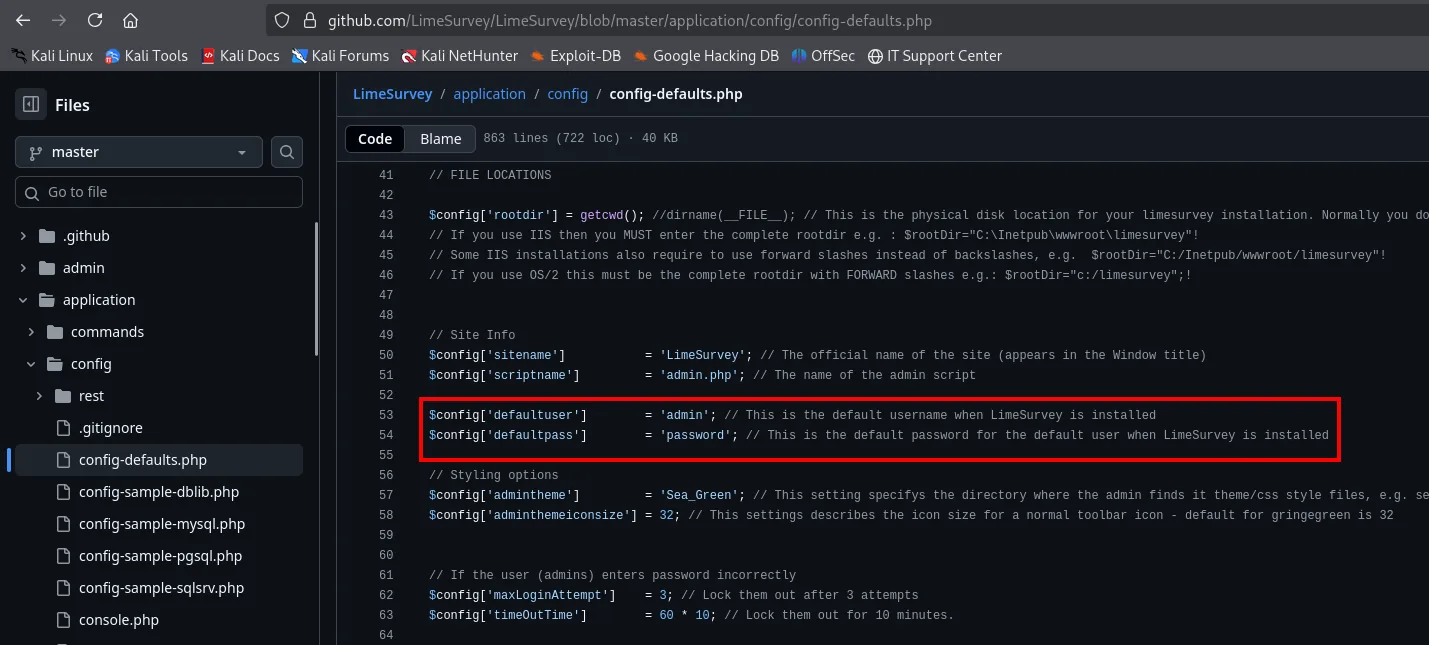Open the browser home page icon

click(131, 20)
